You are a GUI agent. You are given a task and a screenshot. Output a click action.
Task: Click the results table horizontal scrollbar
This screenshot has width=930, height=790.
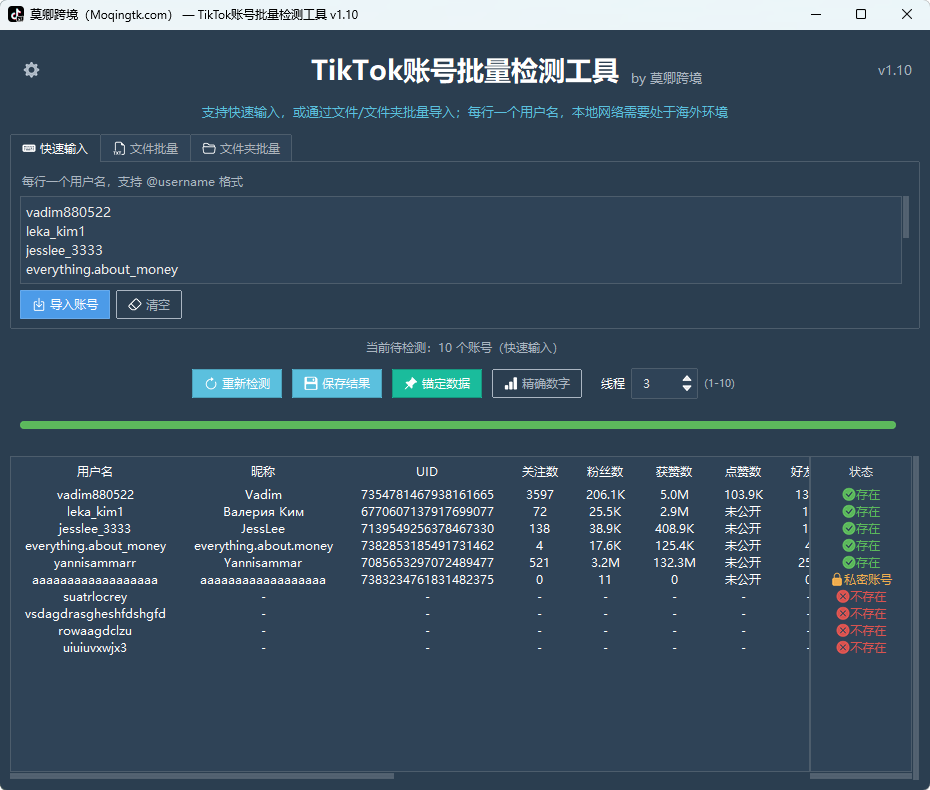[202, 776]
